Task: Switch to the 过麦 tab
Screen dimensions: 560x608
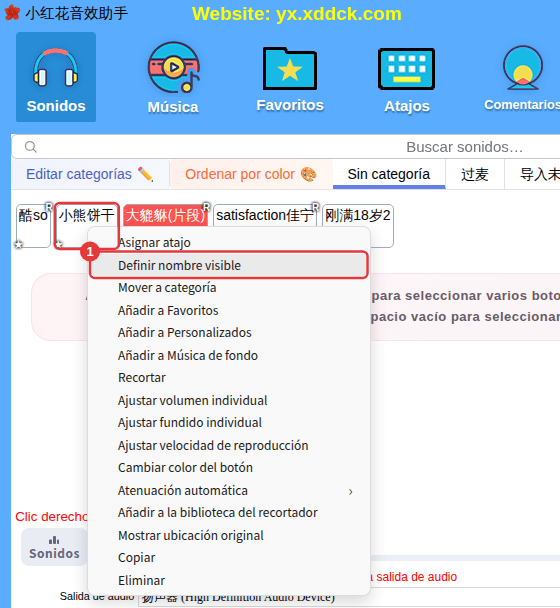Action: [x=475, y=174]
